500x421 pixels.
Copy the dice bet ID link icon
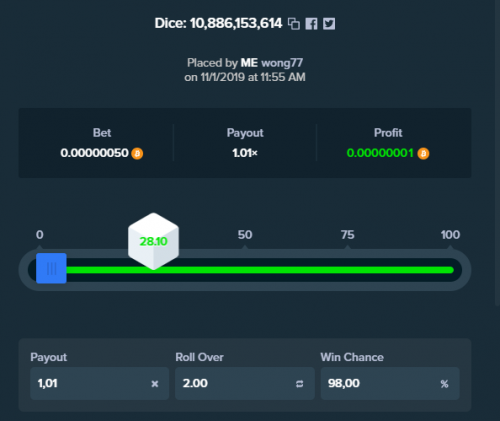tap(294, 24)
